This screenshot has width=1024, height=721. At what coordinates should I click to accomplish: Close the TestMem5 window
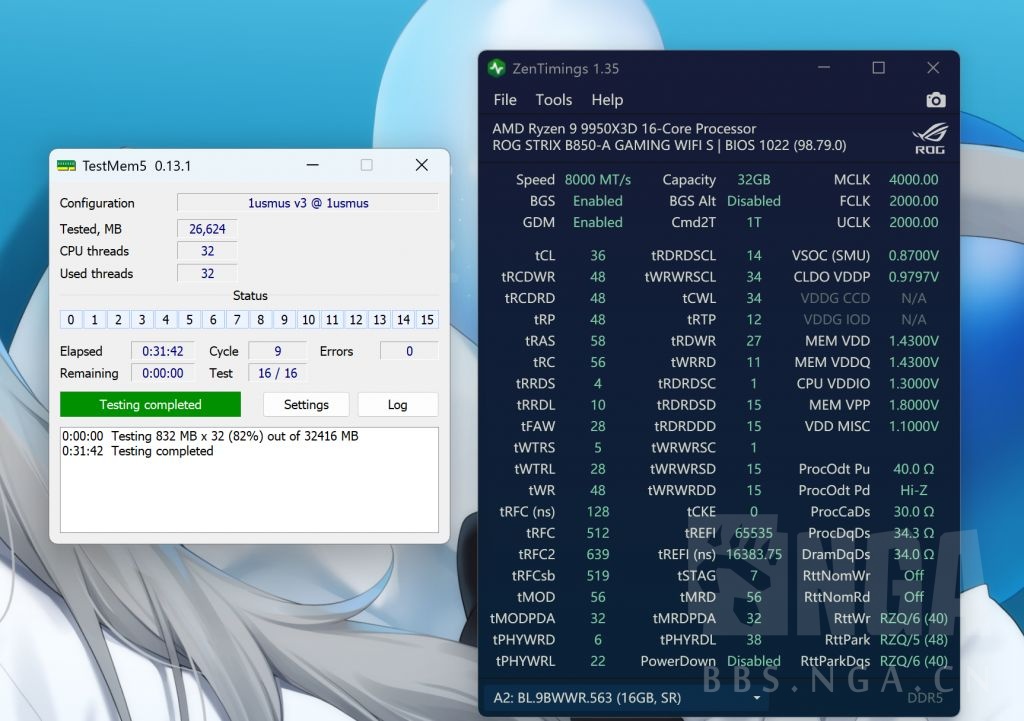pyautogui.click(x=421, y=165)
